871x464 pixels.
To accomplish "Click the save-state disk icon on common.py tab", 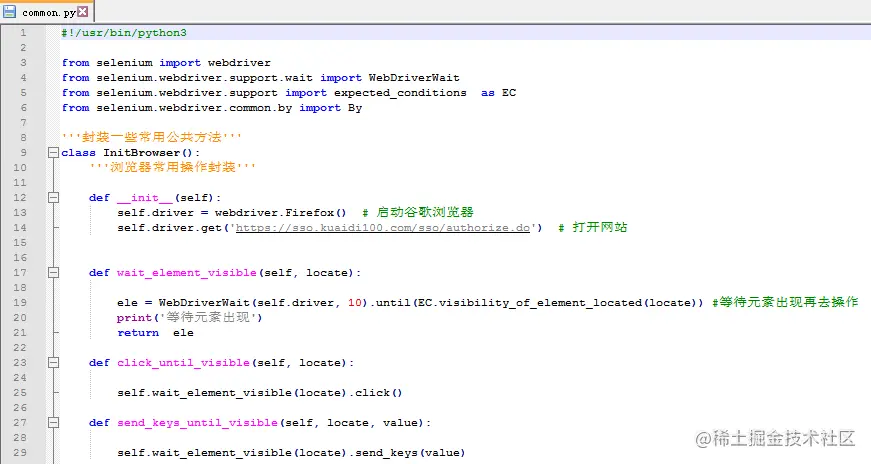I will tap(9, 11).
